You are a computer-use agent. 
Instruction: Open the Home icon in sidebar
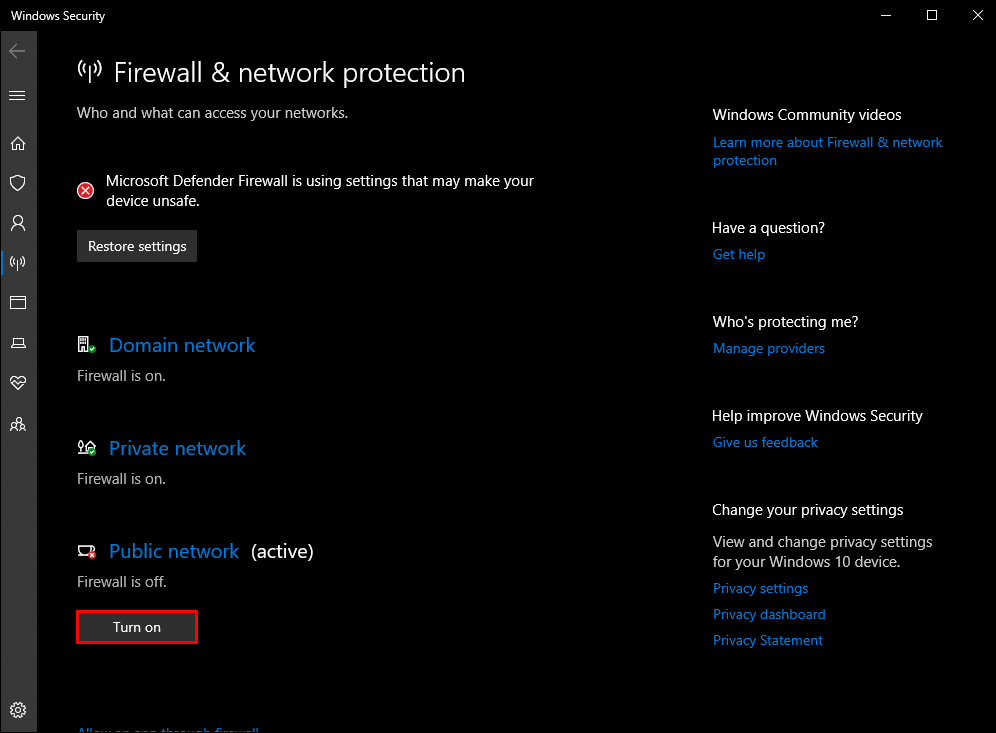point(18,144)
